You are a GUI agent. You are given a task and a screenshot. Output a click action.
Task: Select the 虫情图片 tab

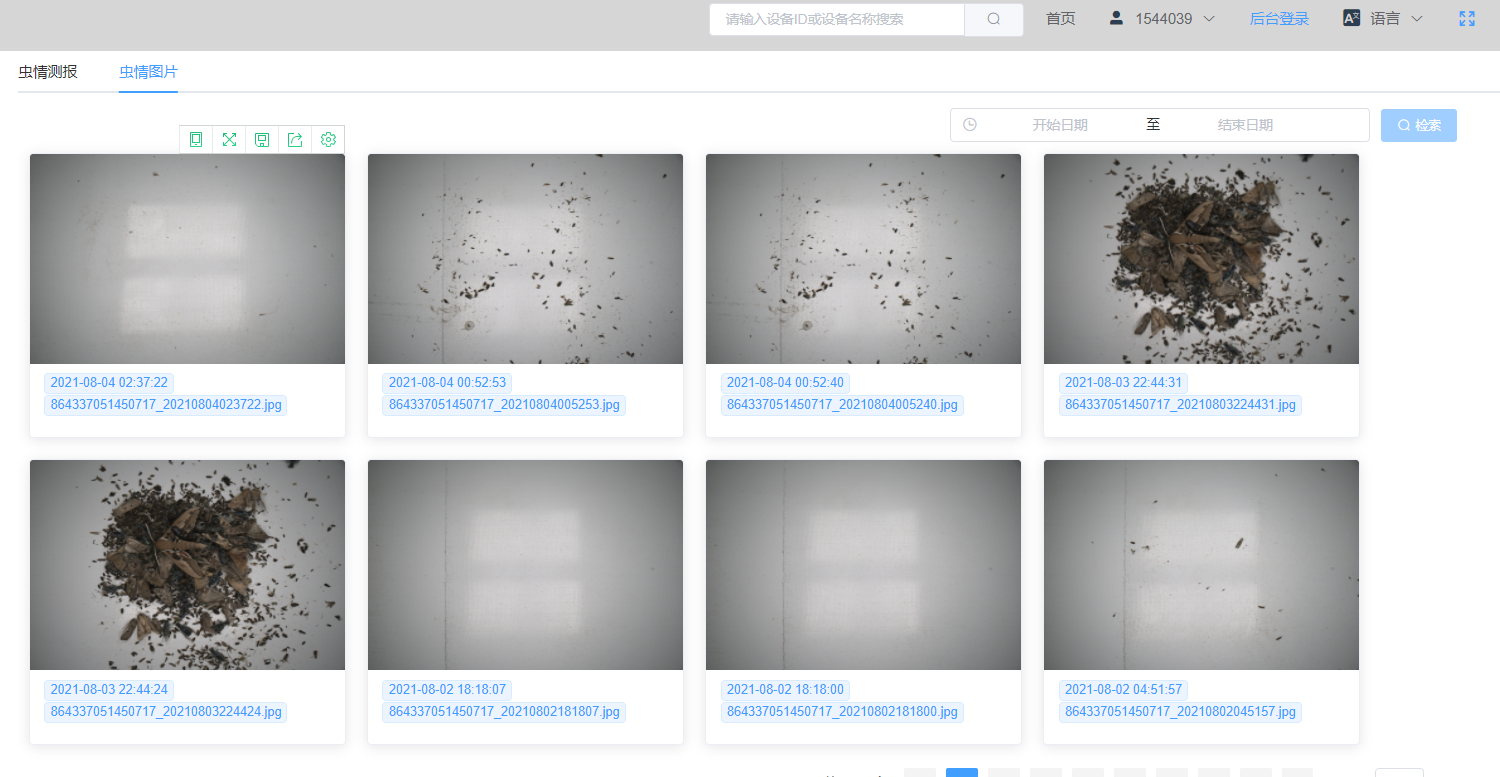(148, 72)
